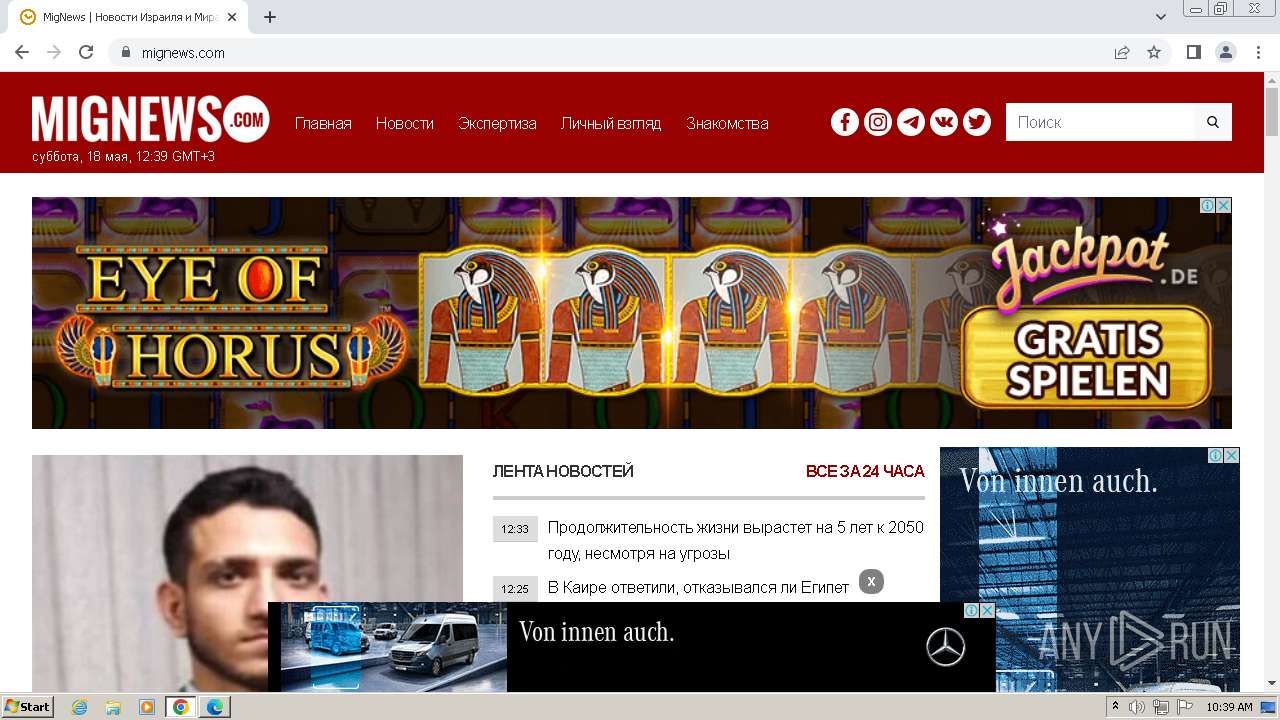This screenshot has height=720, width=1280.
Task: Close the top banner ad X
Action: pyautogui.click(x=1224, y=205)
